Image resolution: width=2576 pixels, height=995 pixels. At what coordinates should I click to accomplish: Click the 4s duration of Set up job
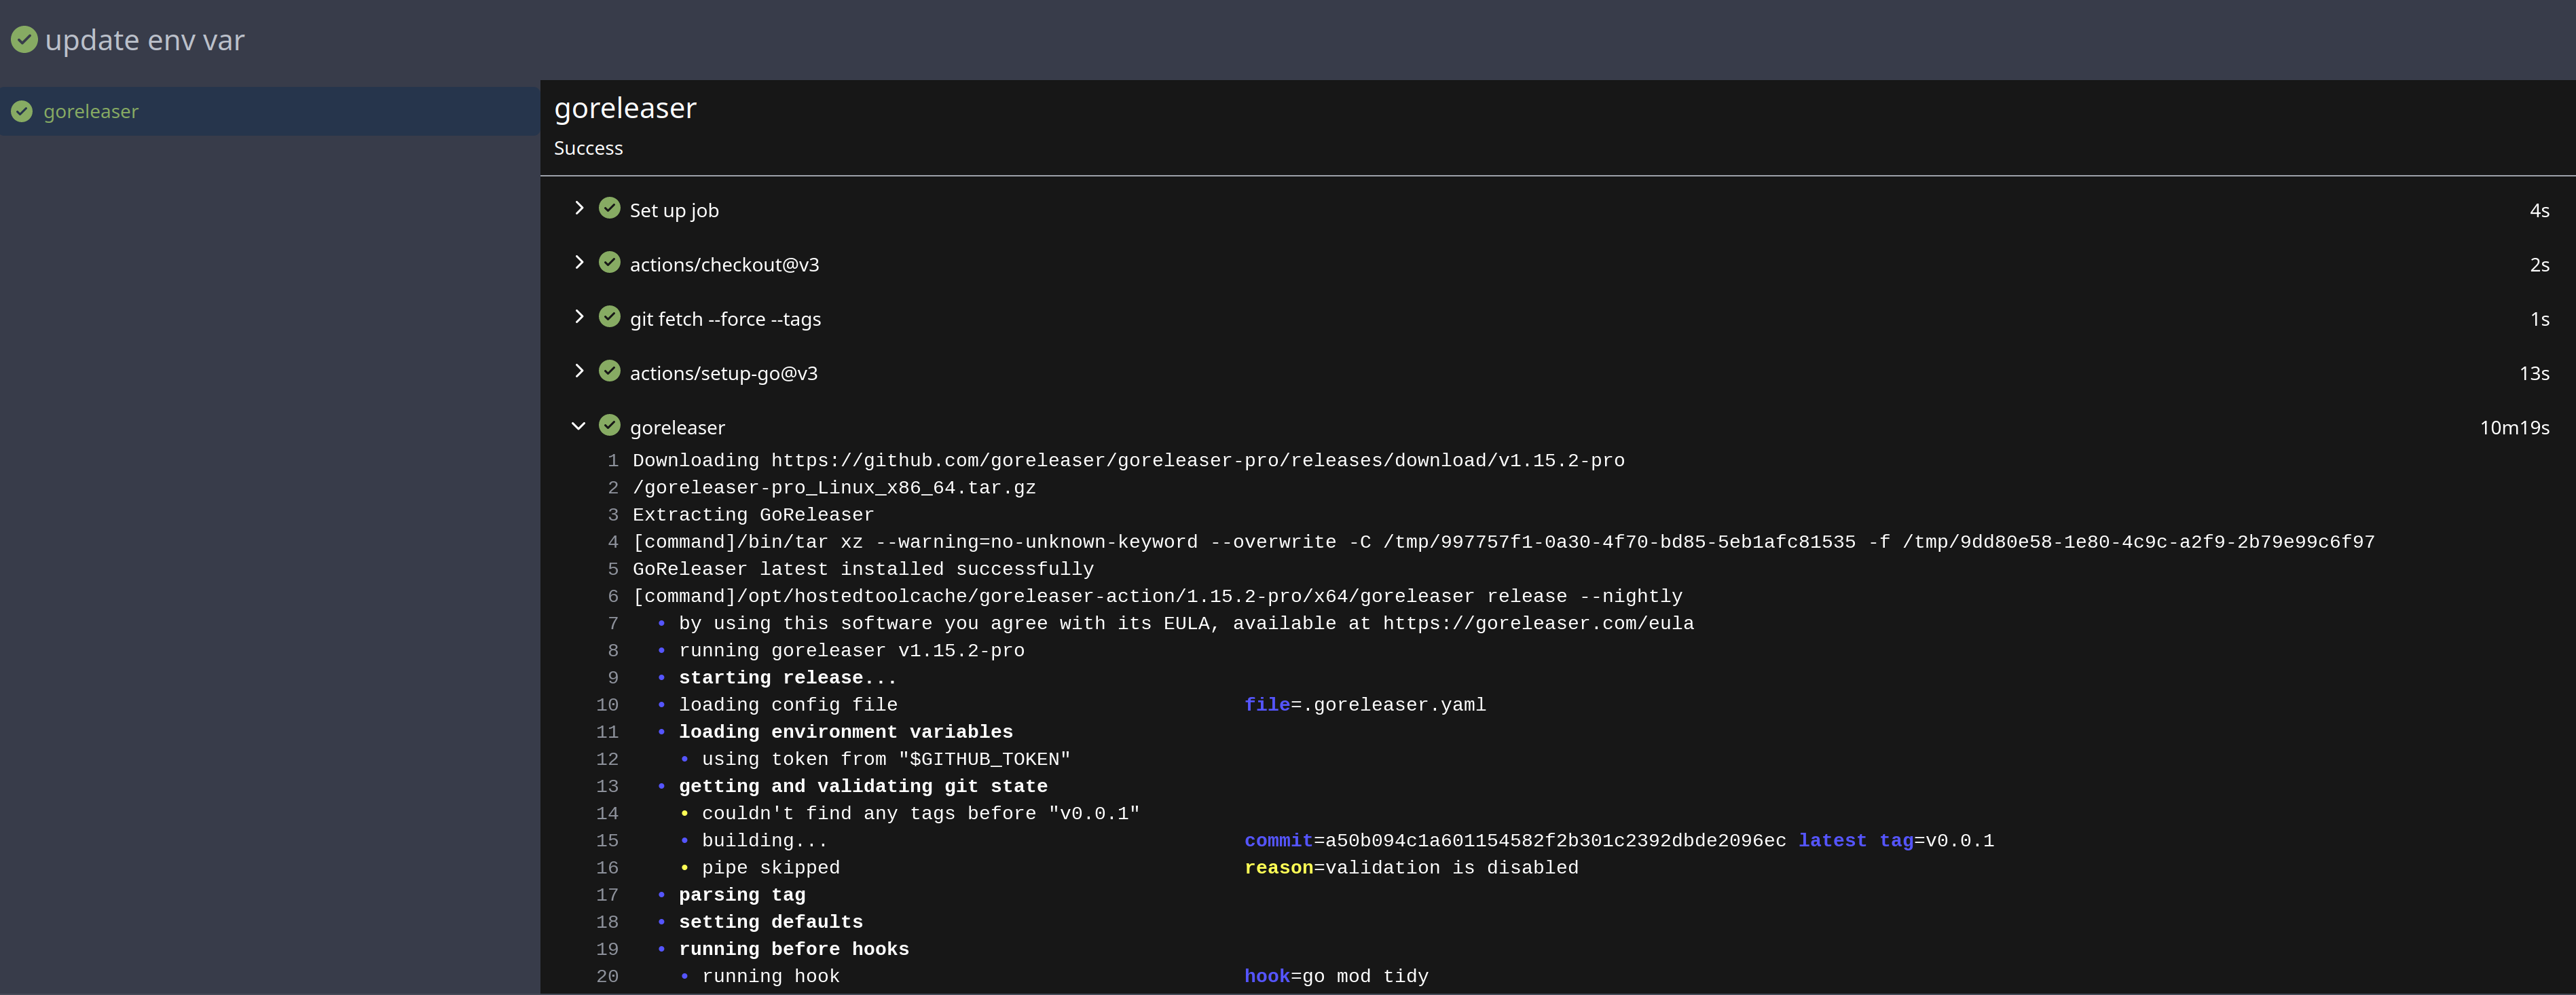point(2539,211)
